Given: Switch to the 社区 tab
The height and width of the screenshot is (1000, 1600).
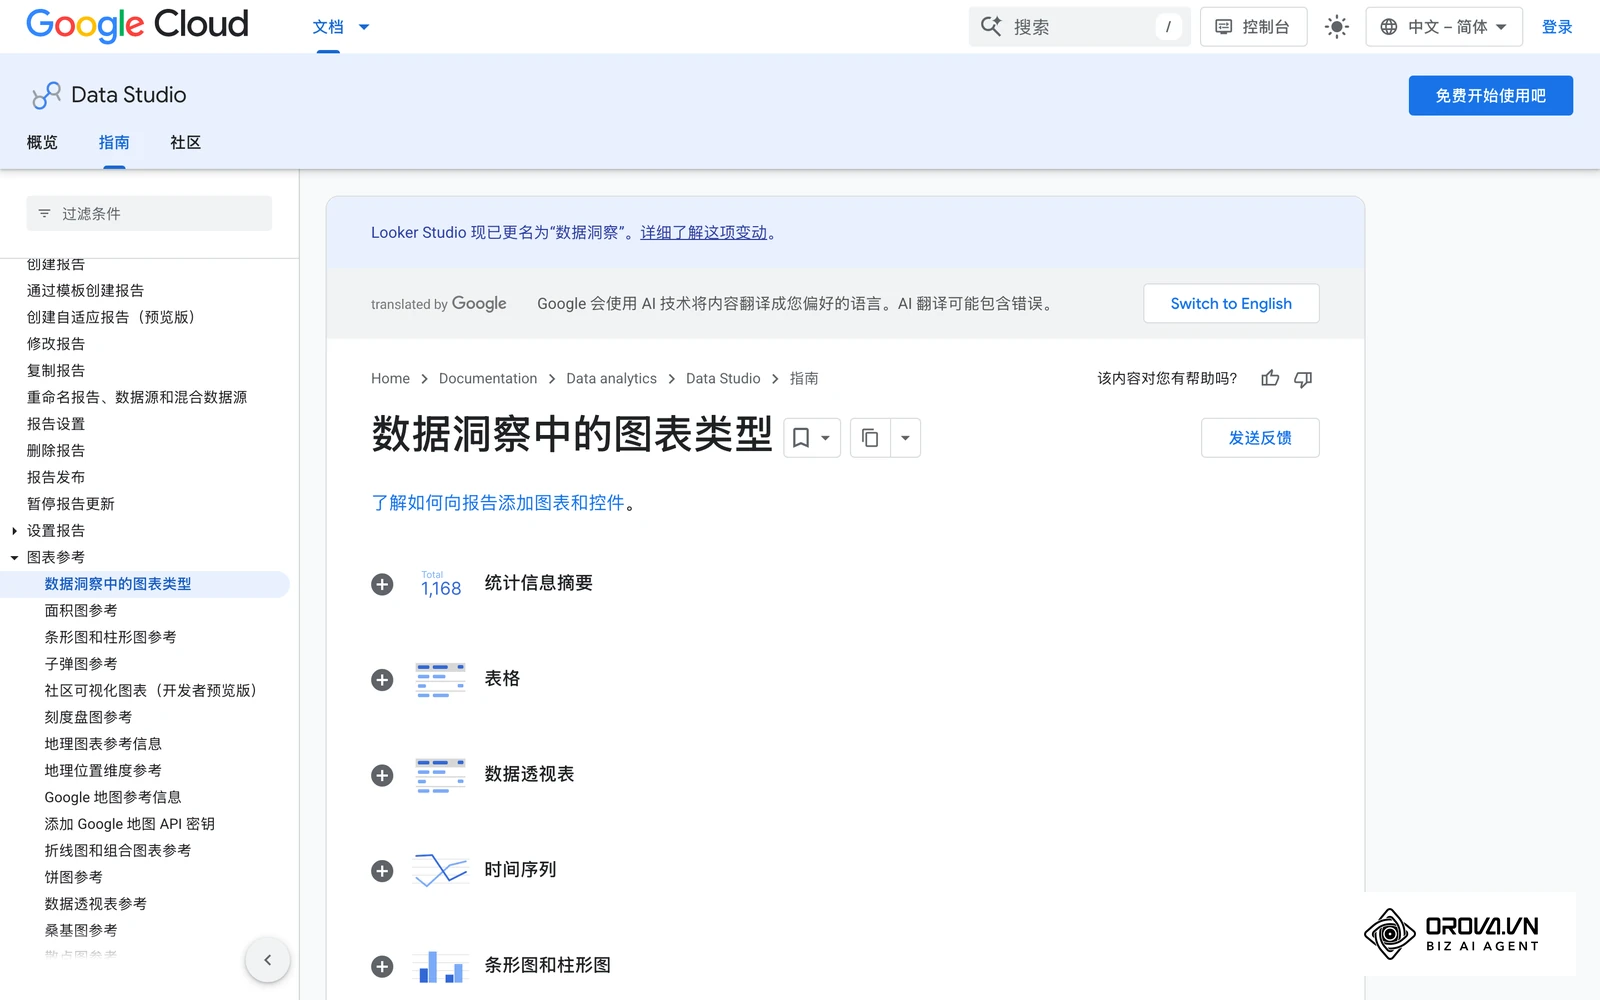Looking at the screenshot, I should tap(185, 143).
